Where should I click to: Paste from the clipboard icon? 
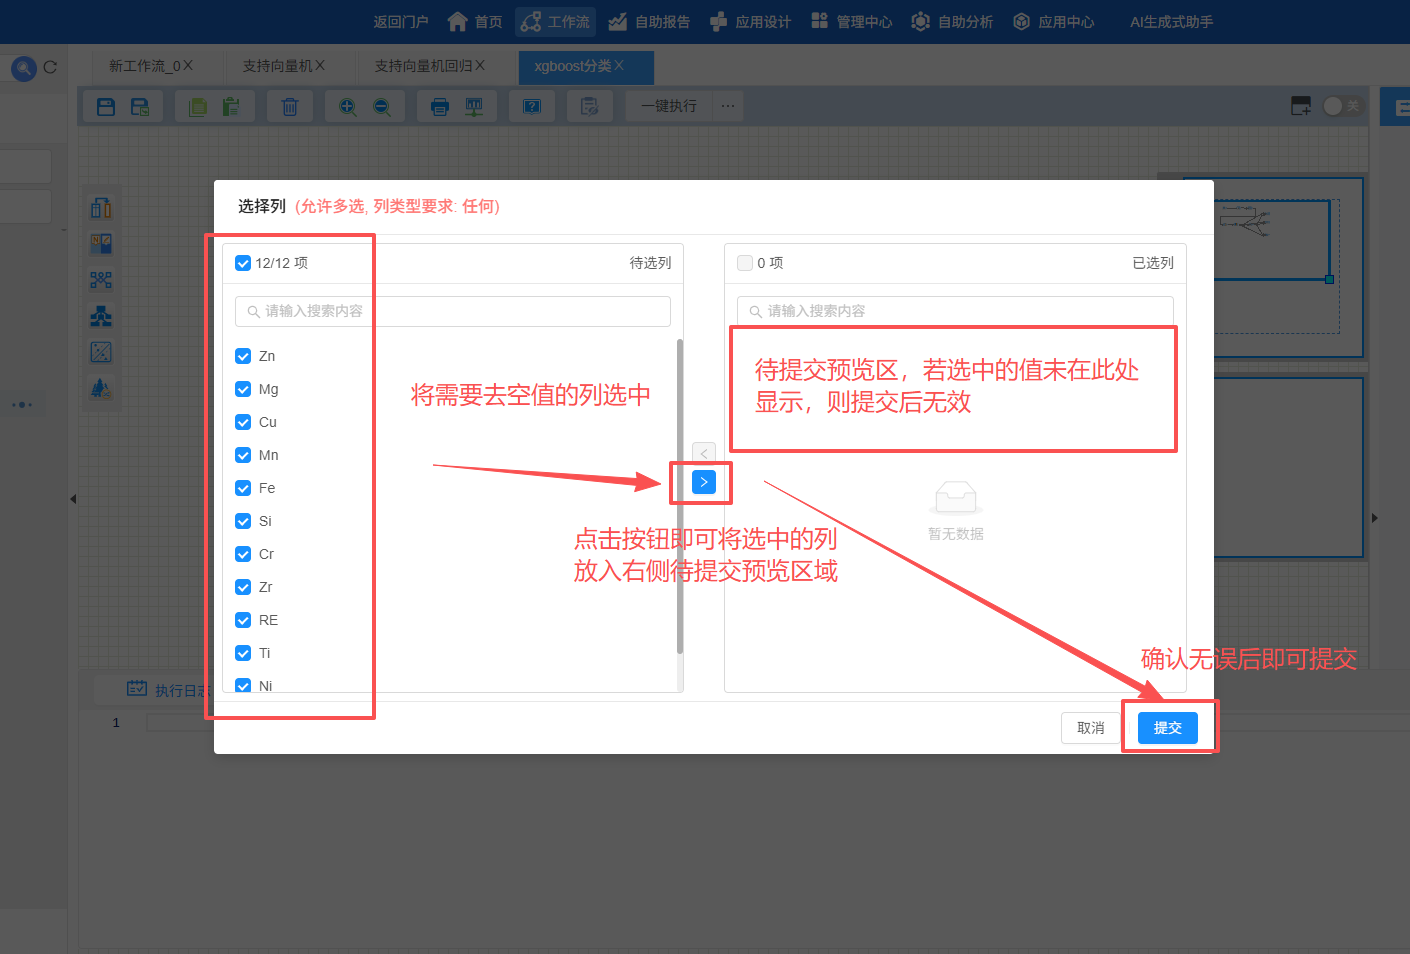coord(233,106)
